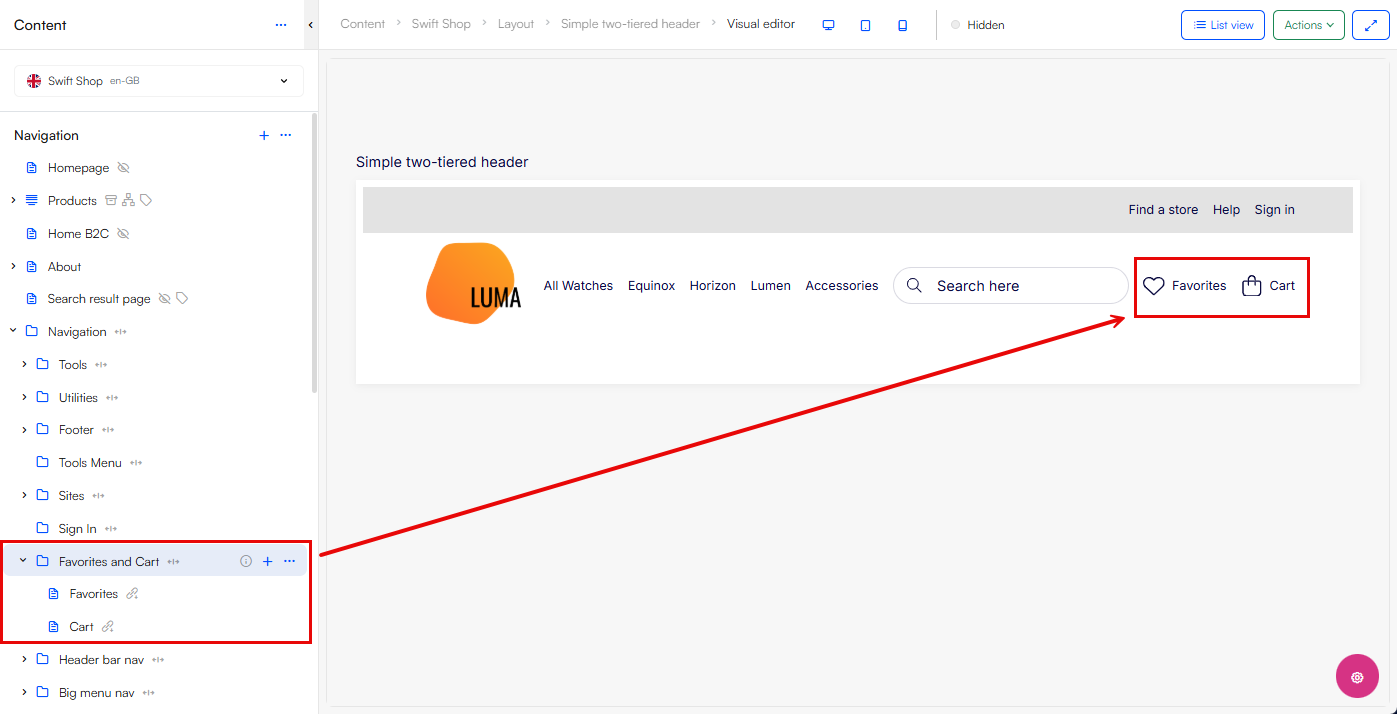Switch to tablet preview icon
The image size is (1397, 714).
point(865,25)
